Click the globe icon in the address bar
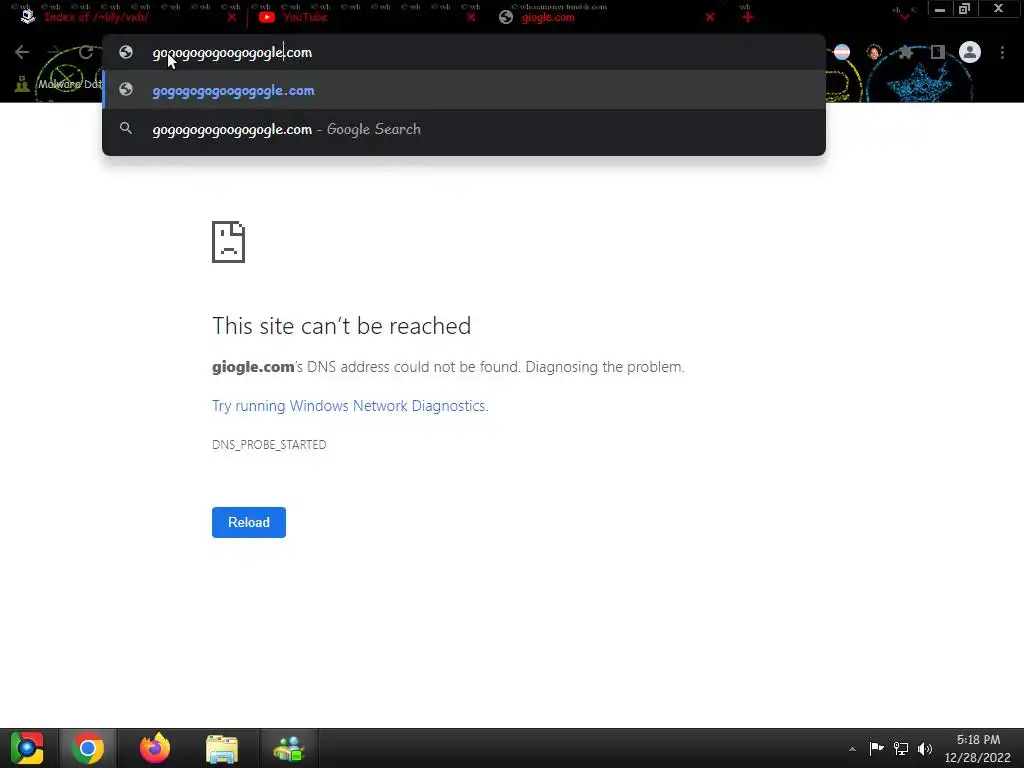Screen dimensions: 1024x768 (x=126, y=52)
